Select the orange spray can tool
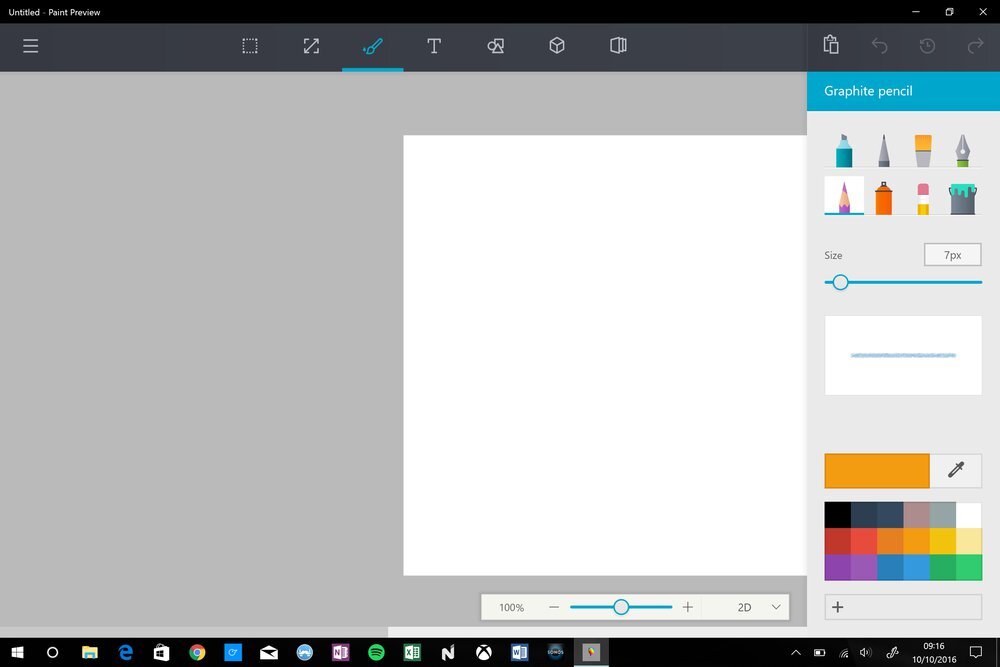This screenshot has height=667, width=1000. (x=883, y=197)
